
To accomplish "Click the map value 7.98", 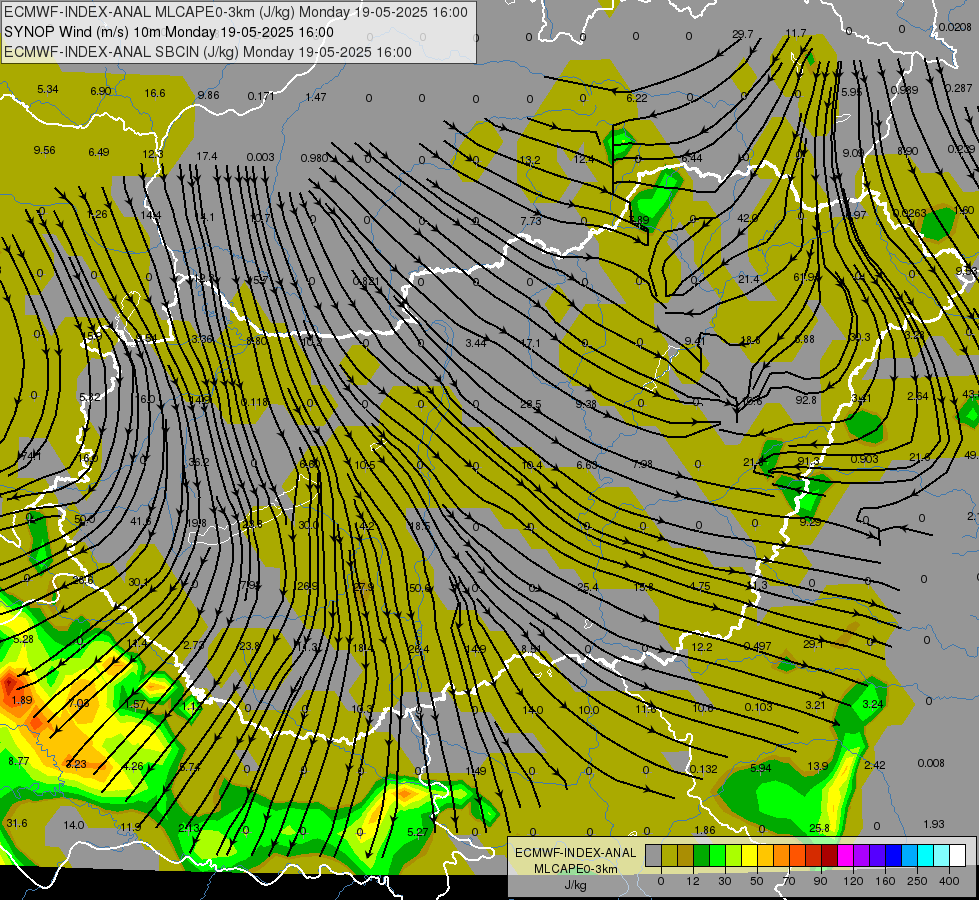I will [642, 464].
